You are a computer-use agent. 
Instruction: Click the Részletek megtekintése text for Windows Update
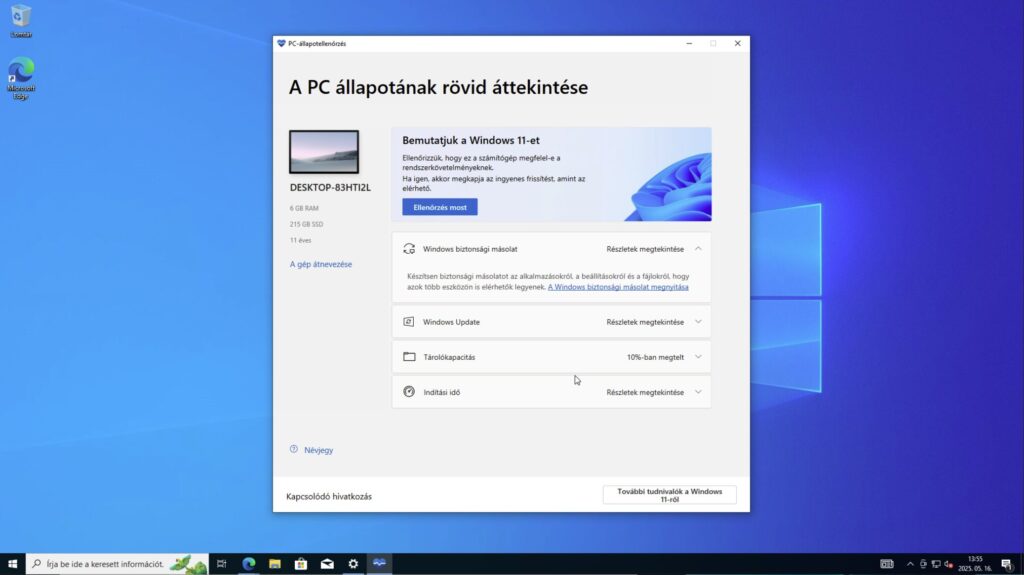point(645,322)
